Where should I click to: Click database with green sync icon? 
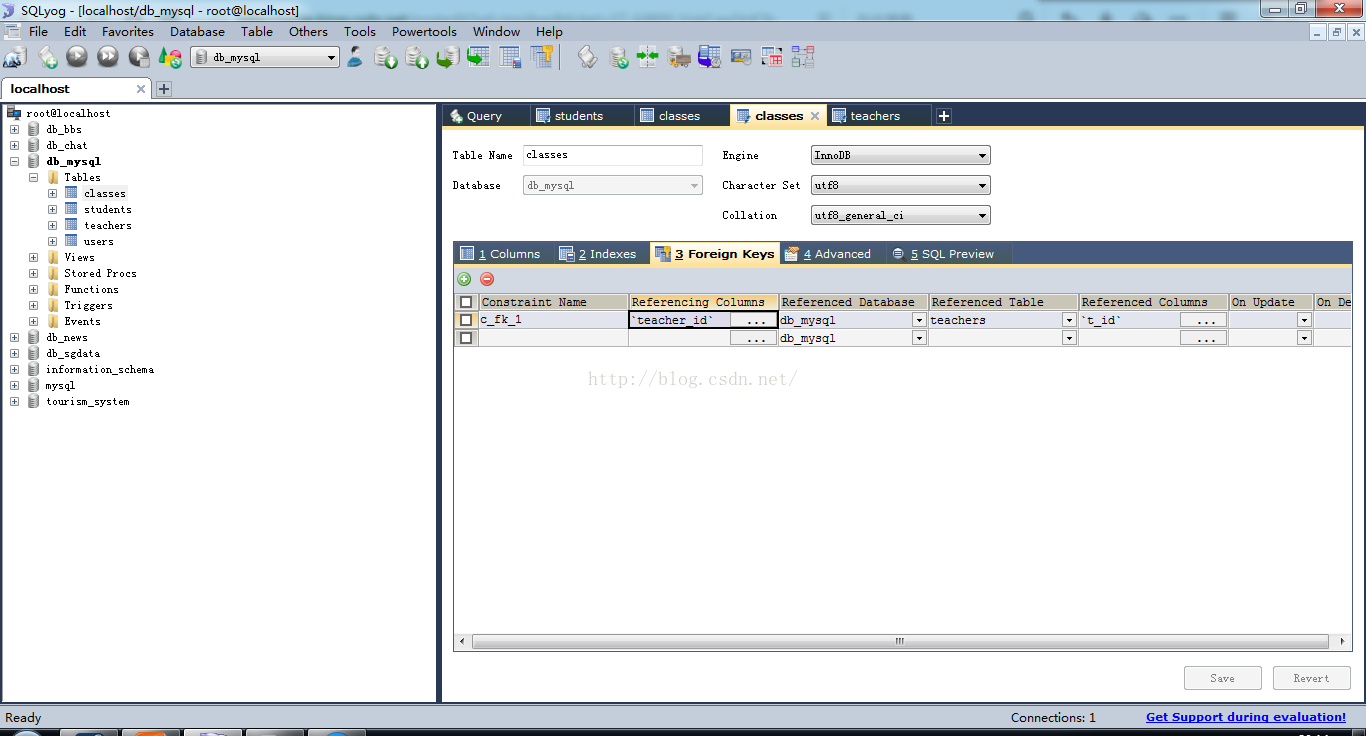pos(619,57)
